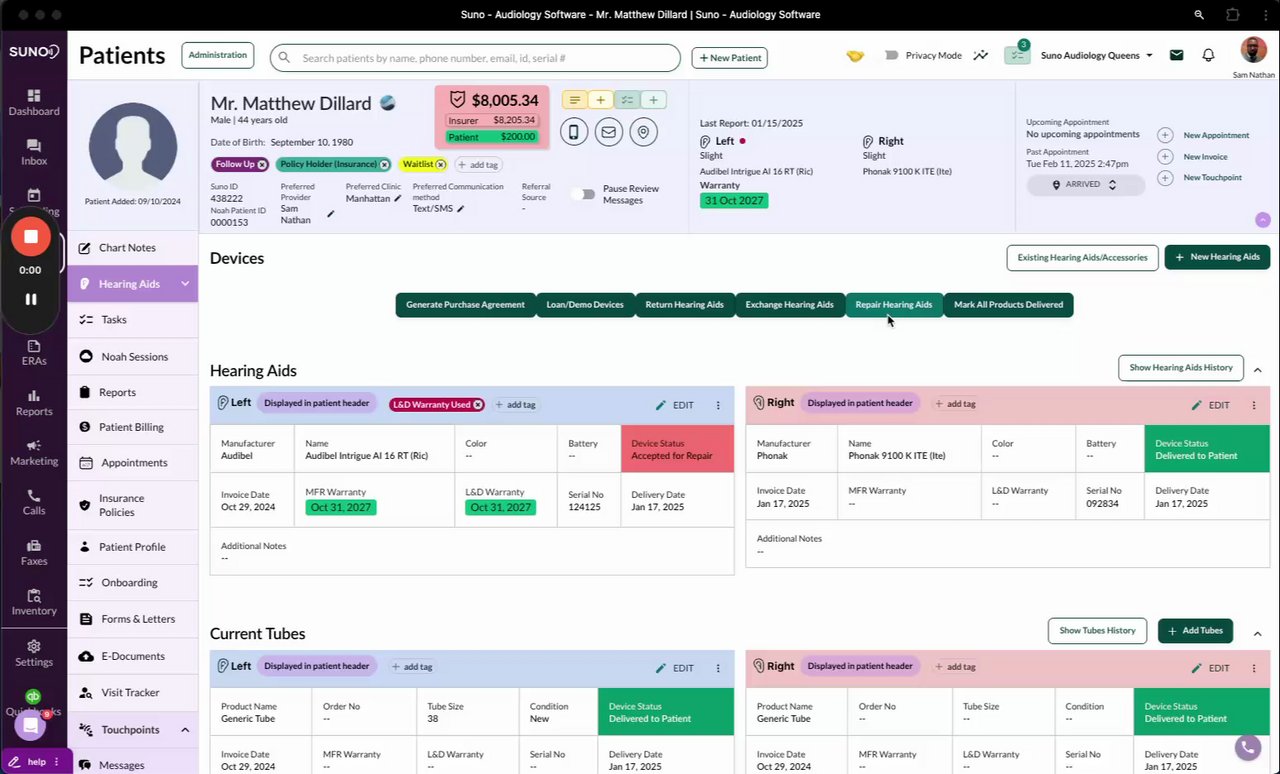1280x774 pixels.
Task: Add a note with the yellow plus icon
Action: 600,100
